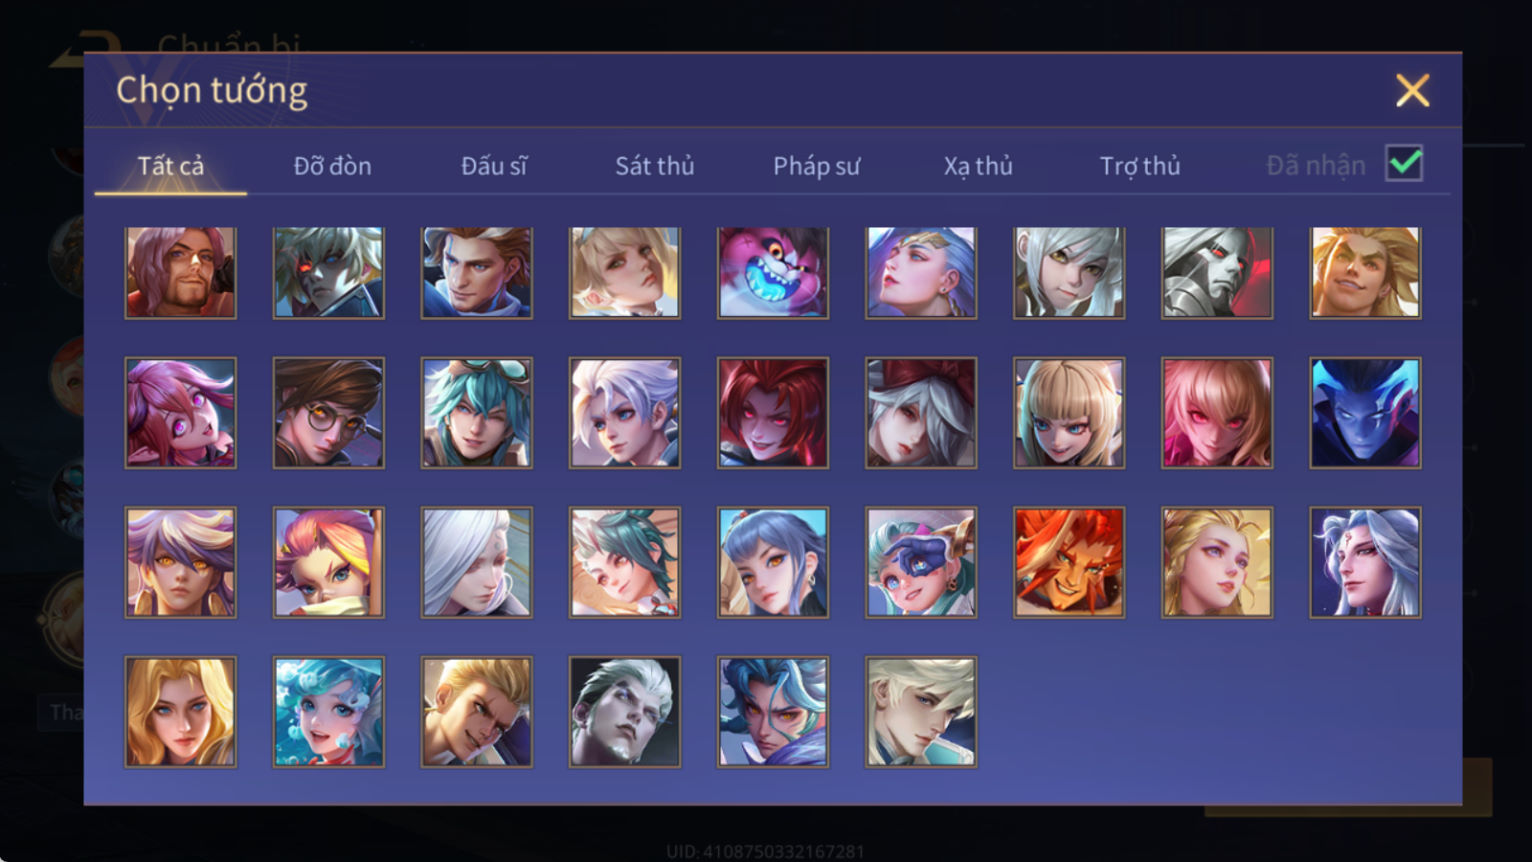The height and width of the screenshot is (862, 1532).
Task: Open the Sát thủ tab
Action: point(655,166)
